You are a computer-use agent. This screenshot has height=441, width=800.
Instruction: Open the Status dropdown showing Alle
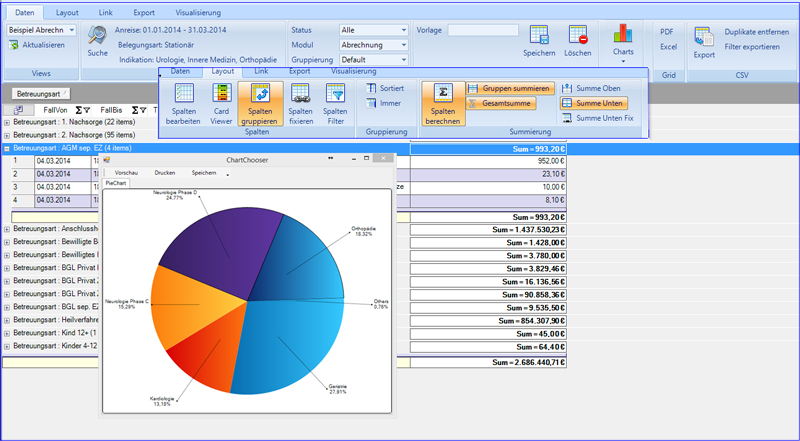(x=404, y=30)
